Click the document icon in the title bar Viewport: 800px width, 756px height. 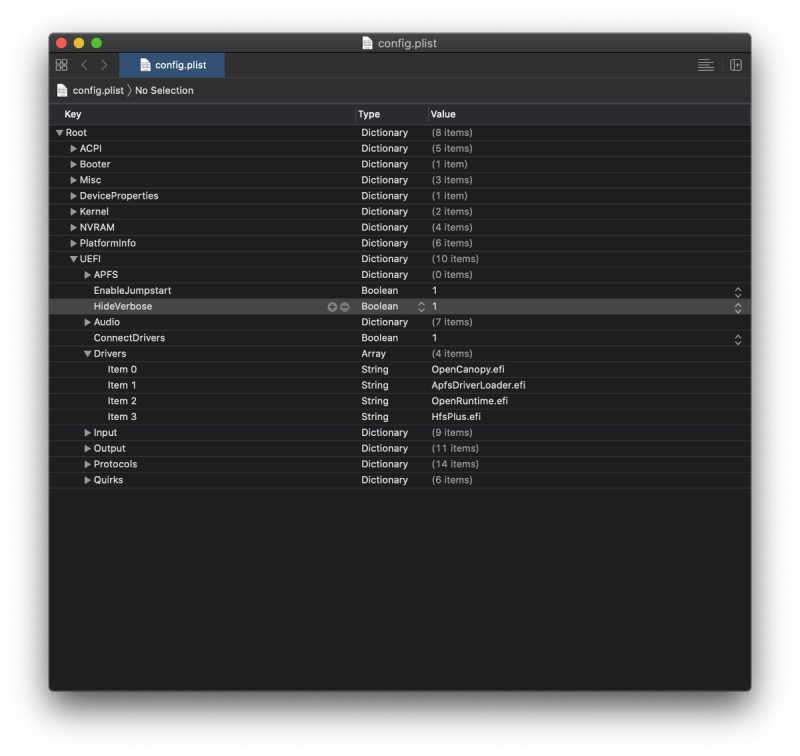pos(367,43)
